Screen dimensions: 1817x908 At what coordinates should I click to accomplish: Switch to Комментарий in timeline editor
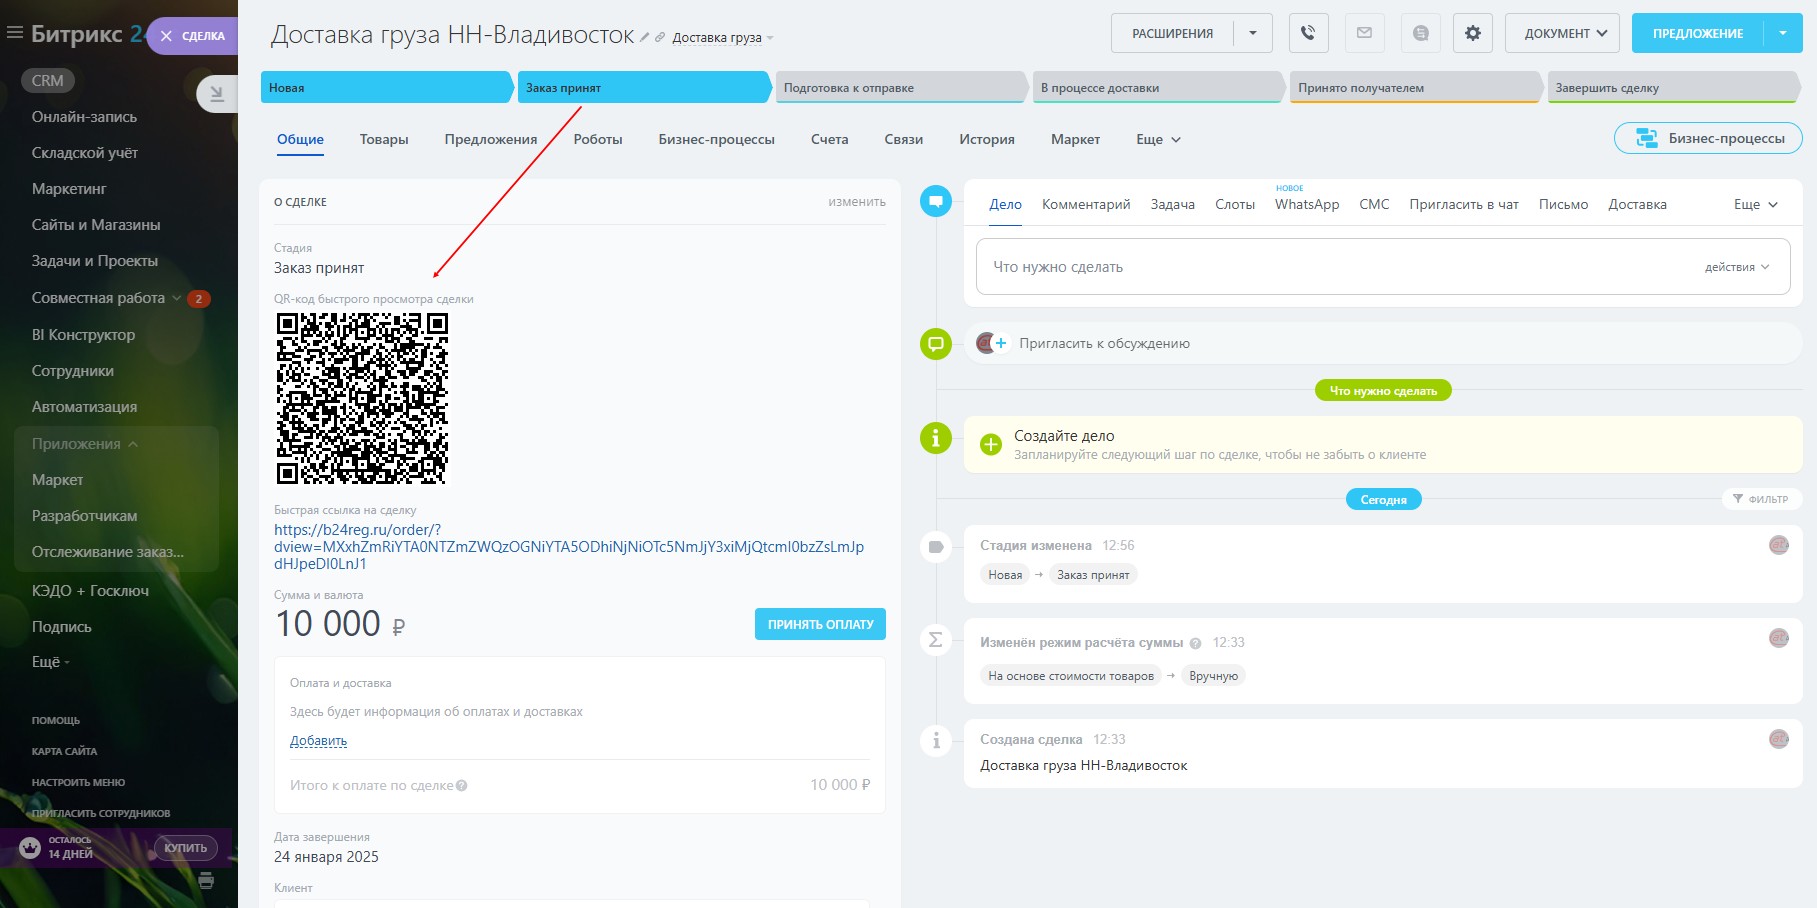1086,204
